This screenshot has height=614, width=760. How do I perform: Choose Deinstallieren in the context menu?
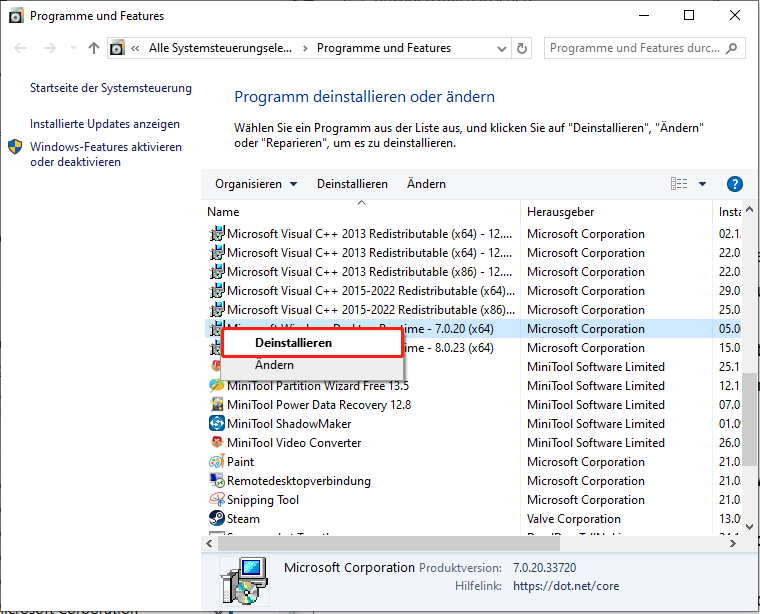click(312, 343)
